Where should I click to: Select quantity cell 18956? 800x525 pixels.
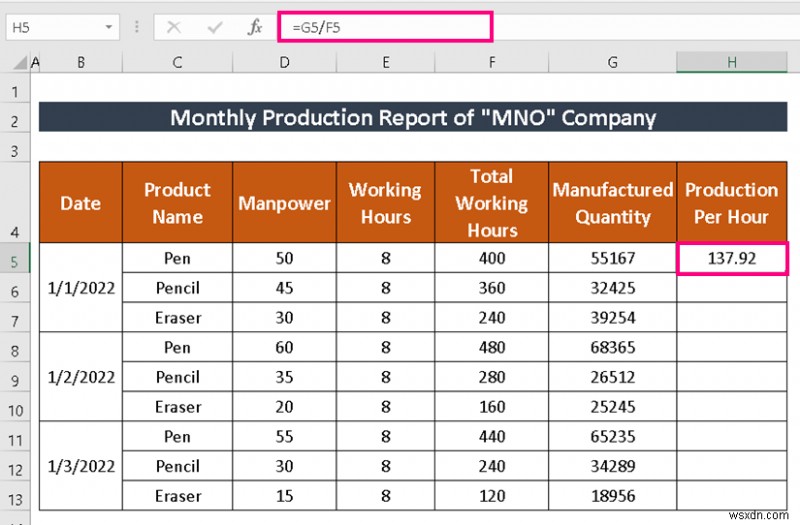click(x=613, y=495)
